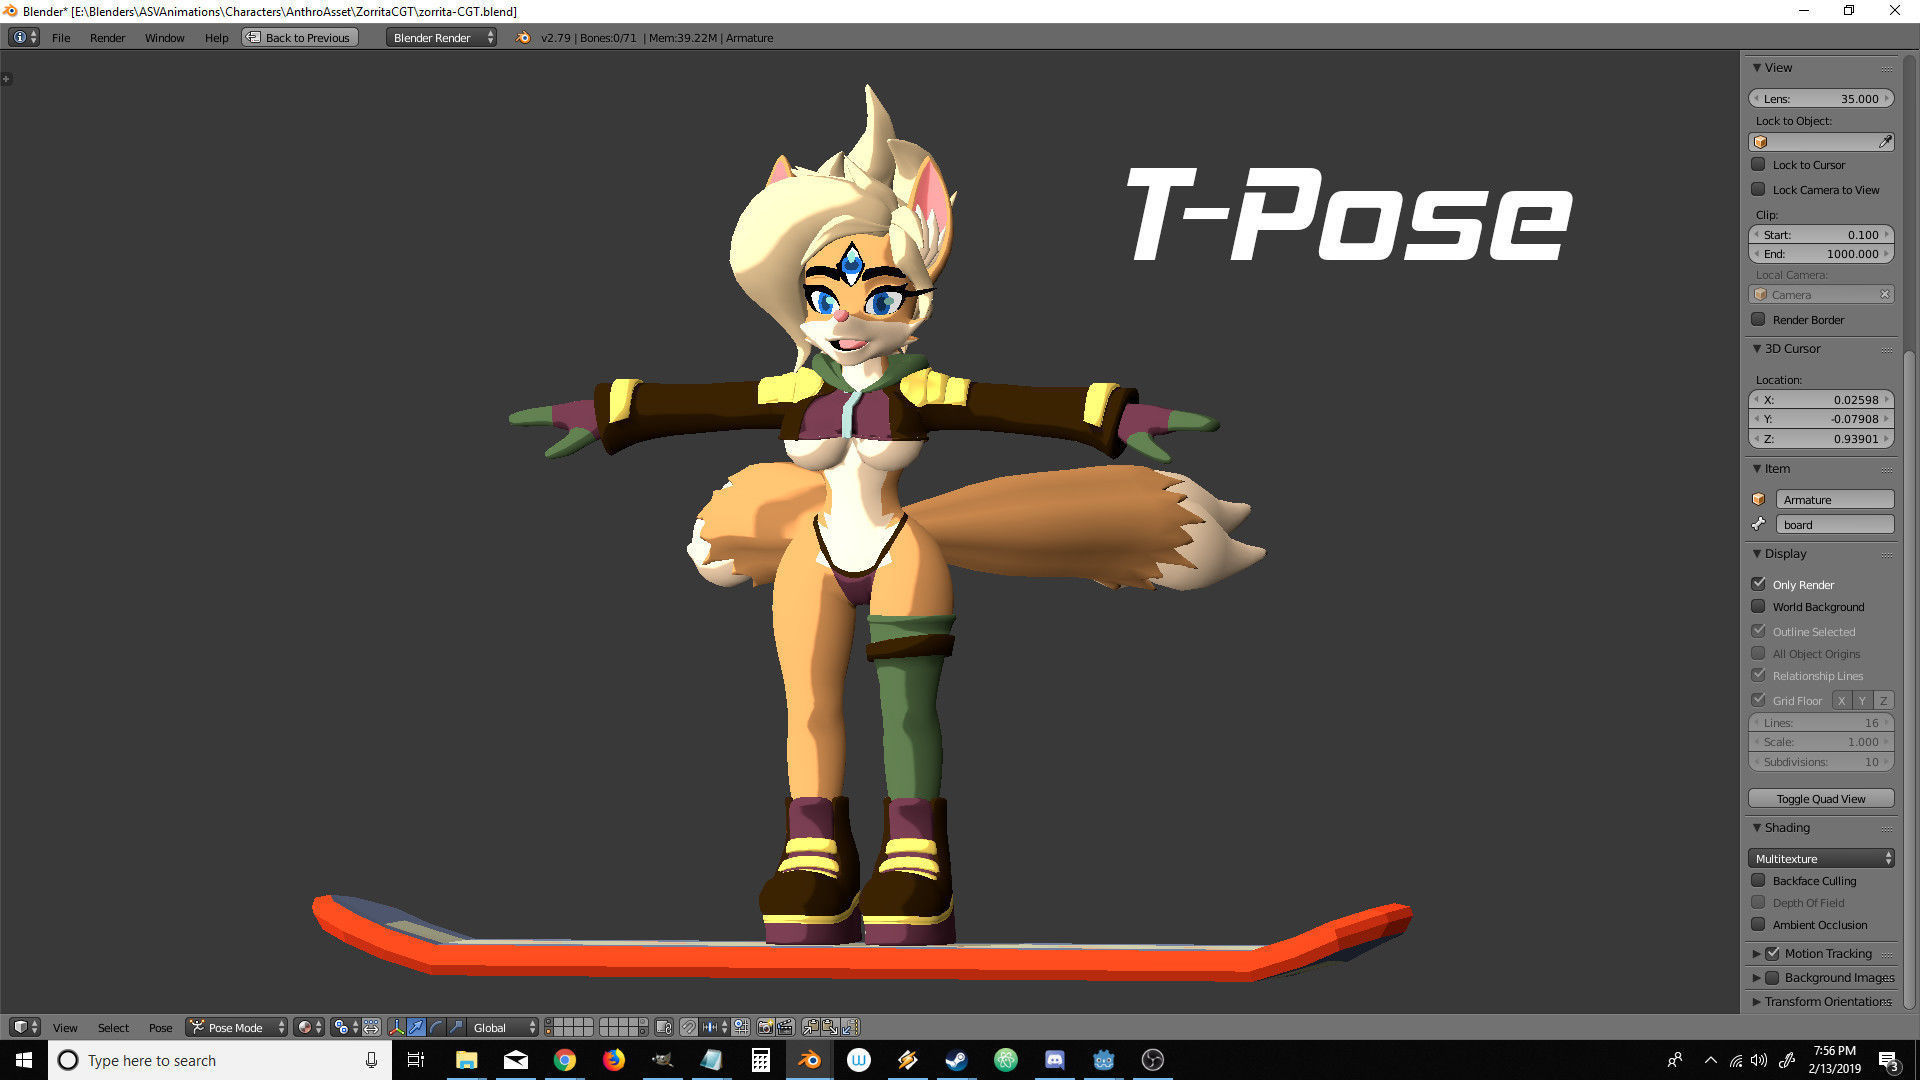This screenshot has width=1920, height=1080.
Task: Click the 3D Cursor Z location field
Action: pos(1821,438)
